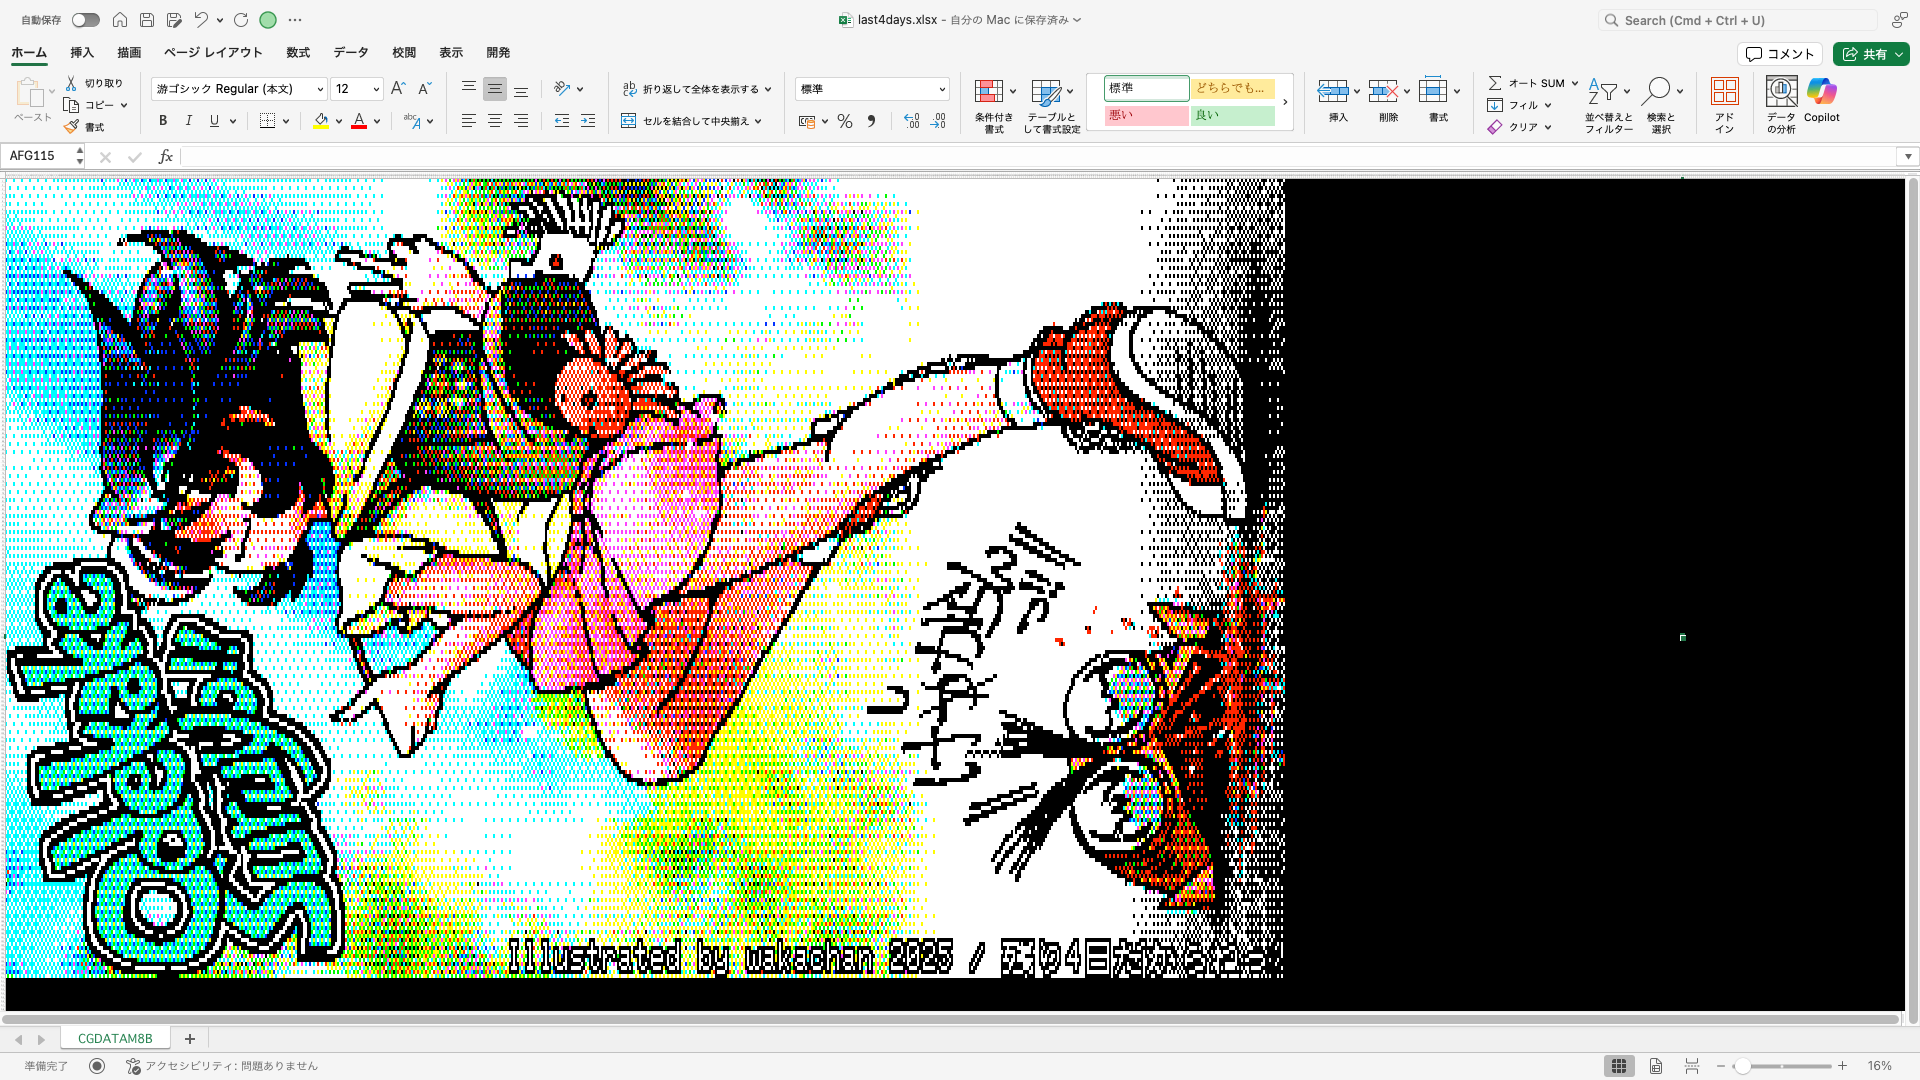Toggle the macro record status bar icon
This screenshot has height=1080, width=1920.
(97, 1066)
